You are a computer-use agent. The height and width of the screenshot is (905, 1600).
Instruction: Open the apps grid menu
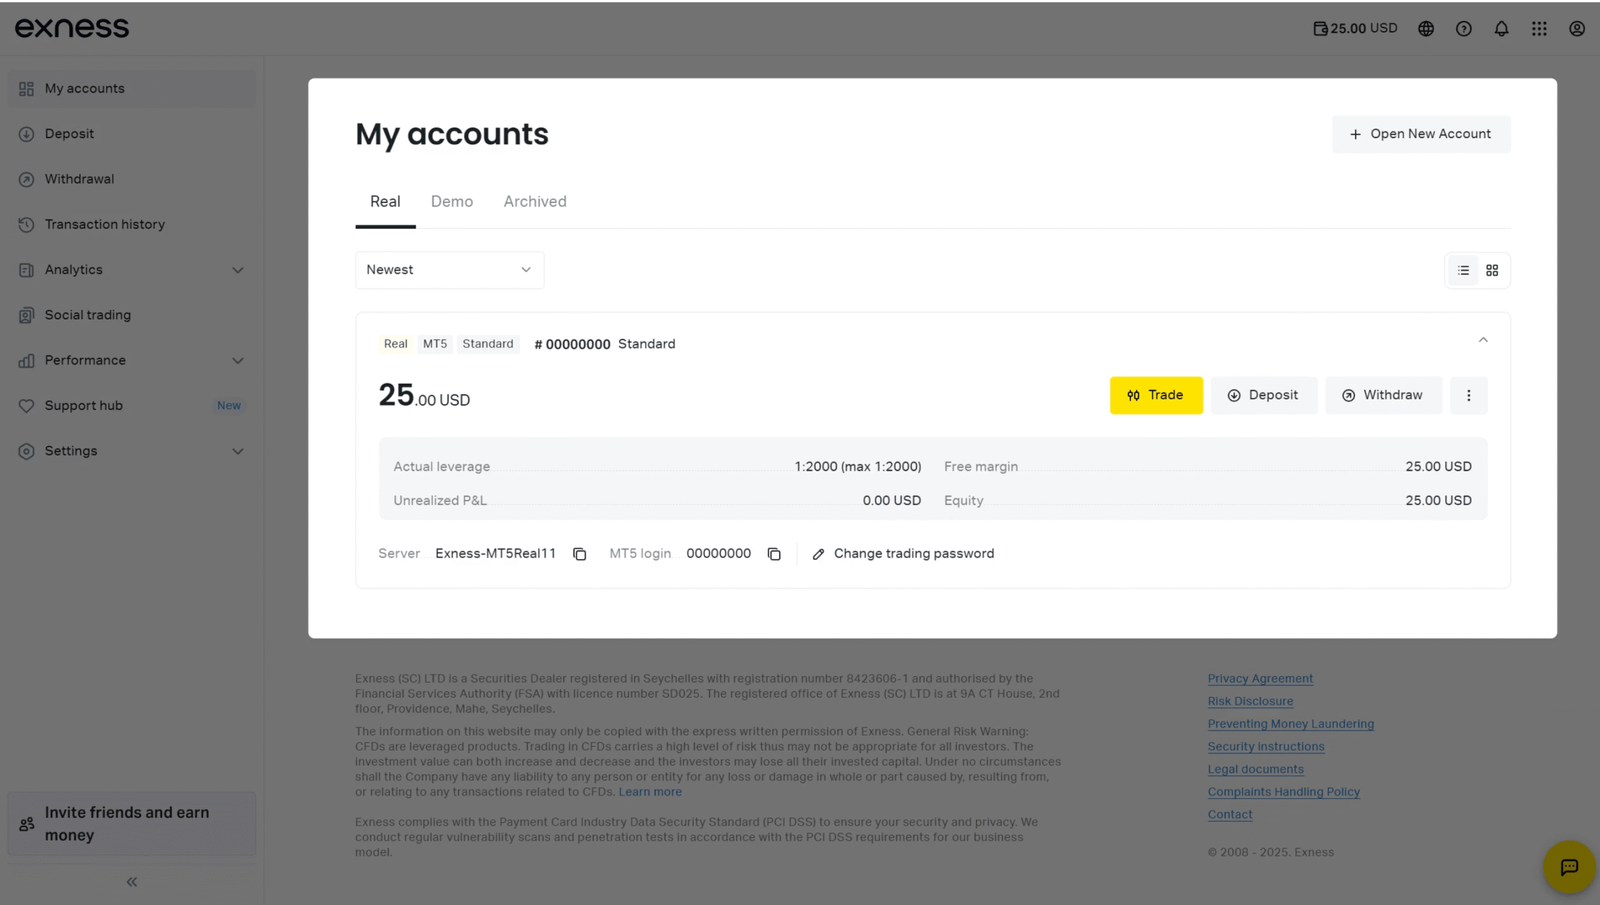point(1539,29)
